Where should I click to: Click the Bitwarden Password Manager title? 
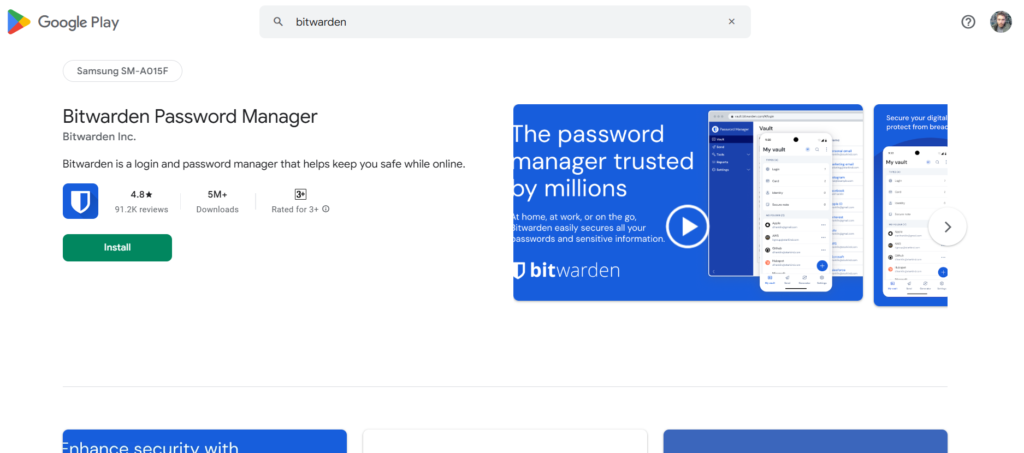click(x=190, y=116)
